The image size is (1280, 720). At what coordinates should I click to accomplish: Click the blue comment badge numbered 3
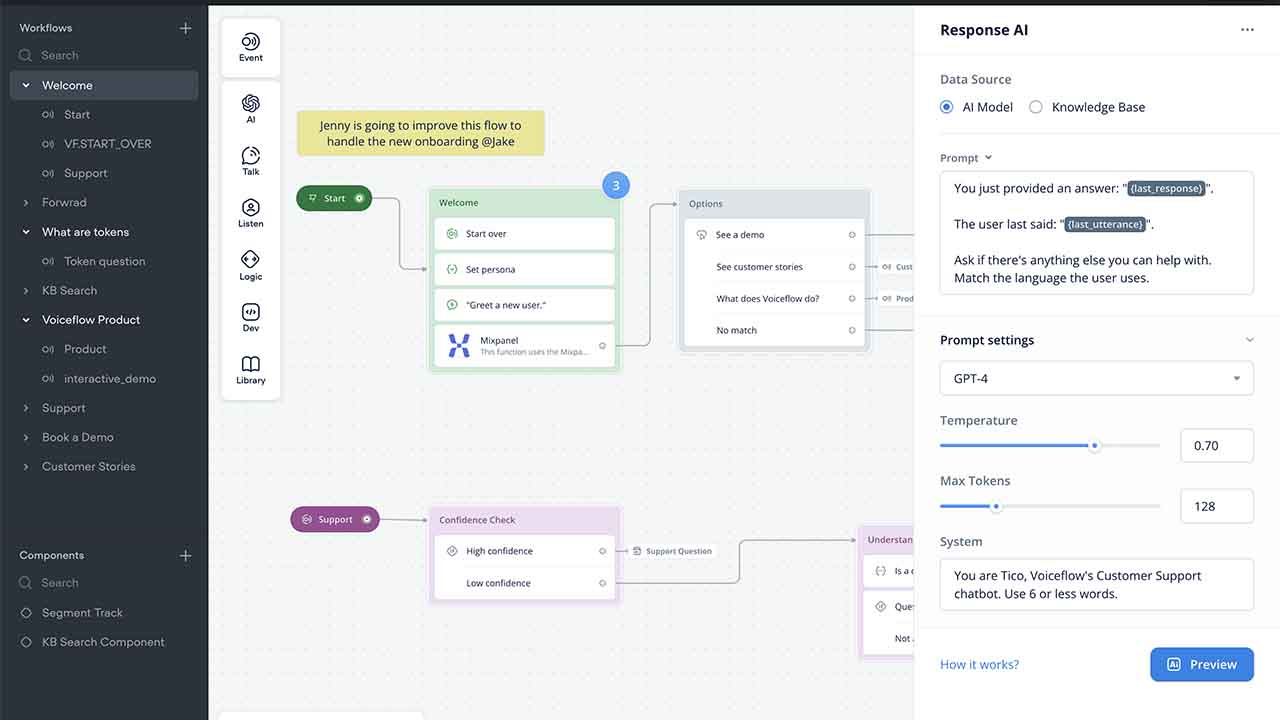[616, 185]
